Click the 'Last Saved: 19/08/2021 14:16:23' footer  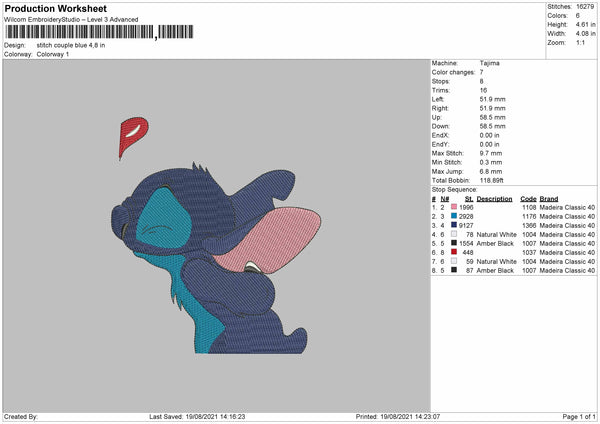point(197,417)
